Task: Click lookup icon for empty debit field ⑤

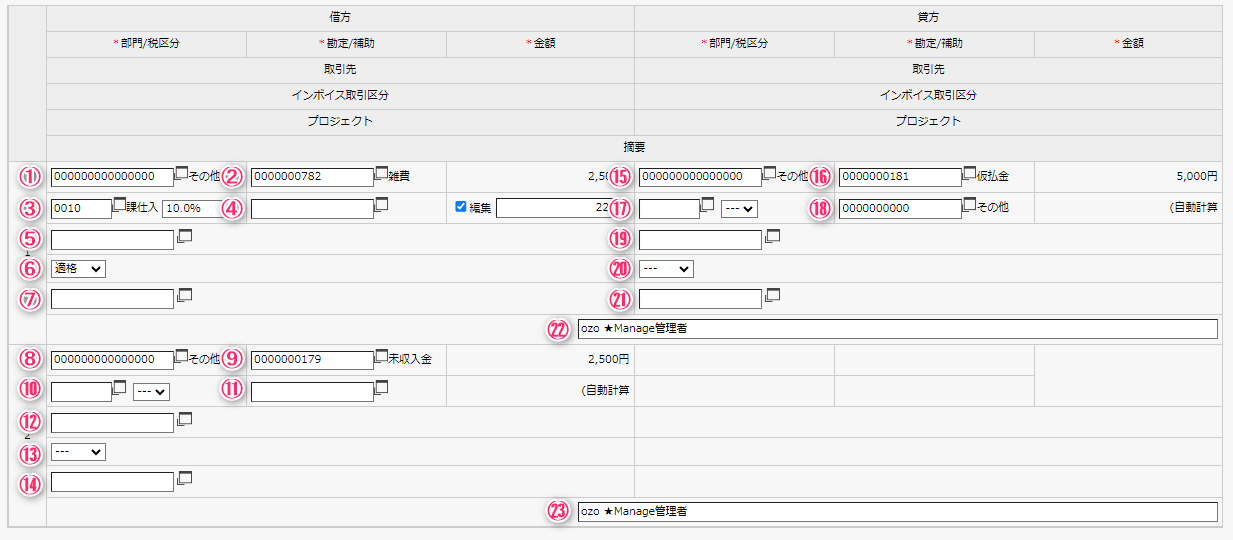Action: [183, 237]
